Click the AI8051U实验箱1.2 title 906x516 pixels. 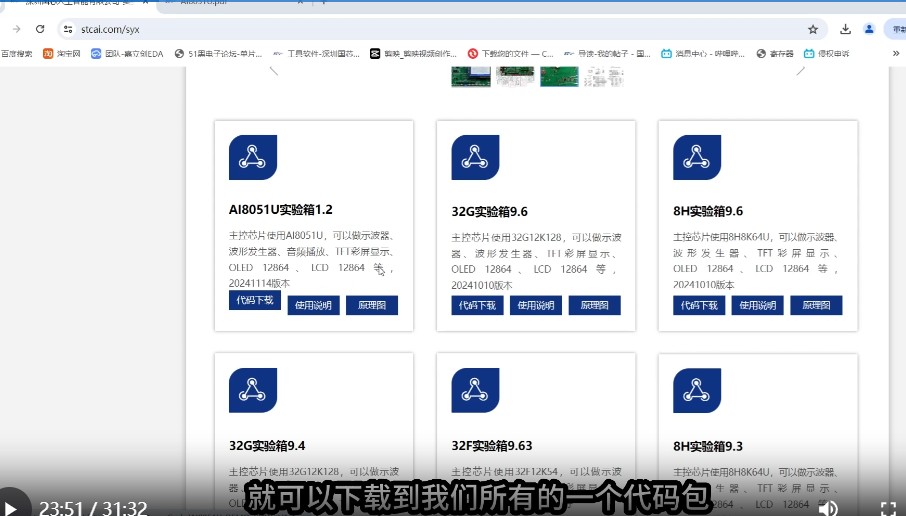[x=281, y=210]
